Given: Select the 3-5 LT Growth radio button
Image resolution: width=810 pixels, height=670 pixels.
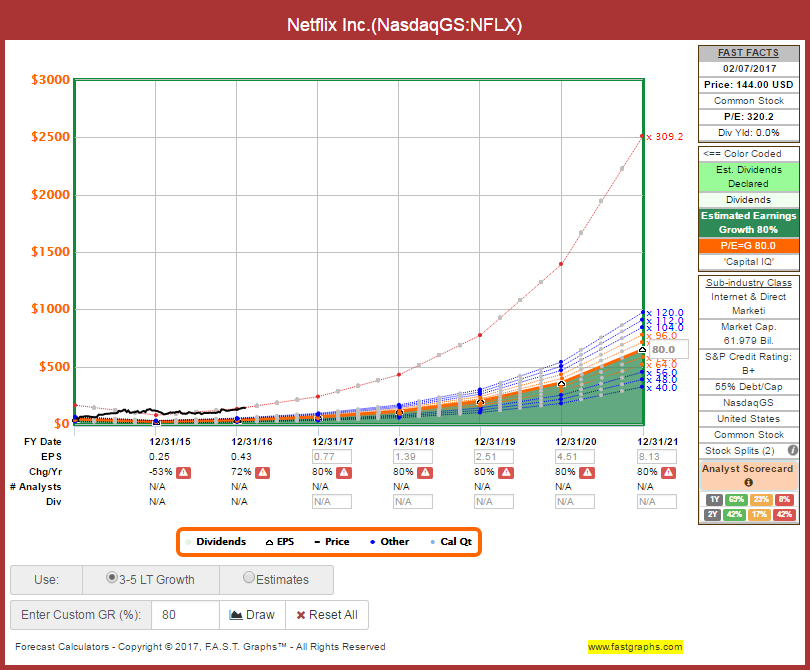Looking at the screenshot, I should (x=111, y=578).
